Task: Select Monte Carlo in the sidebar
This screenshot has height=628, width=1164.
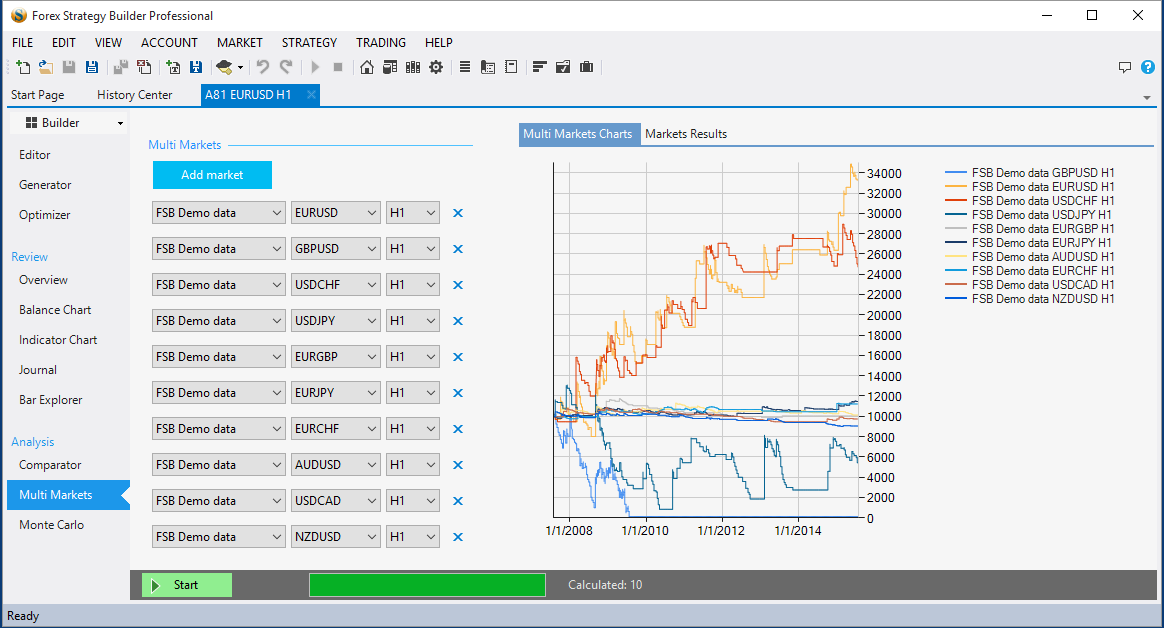Action: [51, 525]
